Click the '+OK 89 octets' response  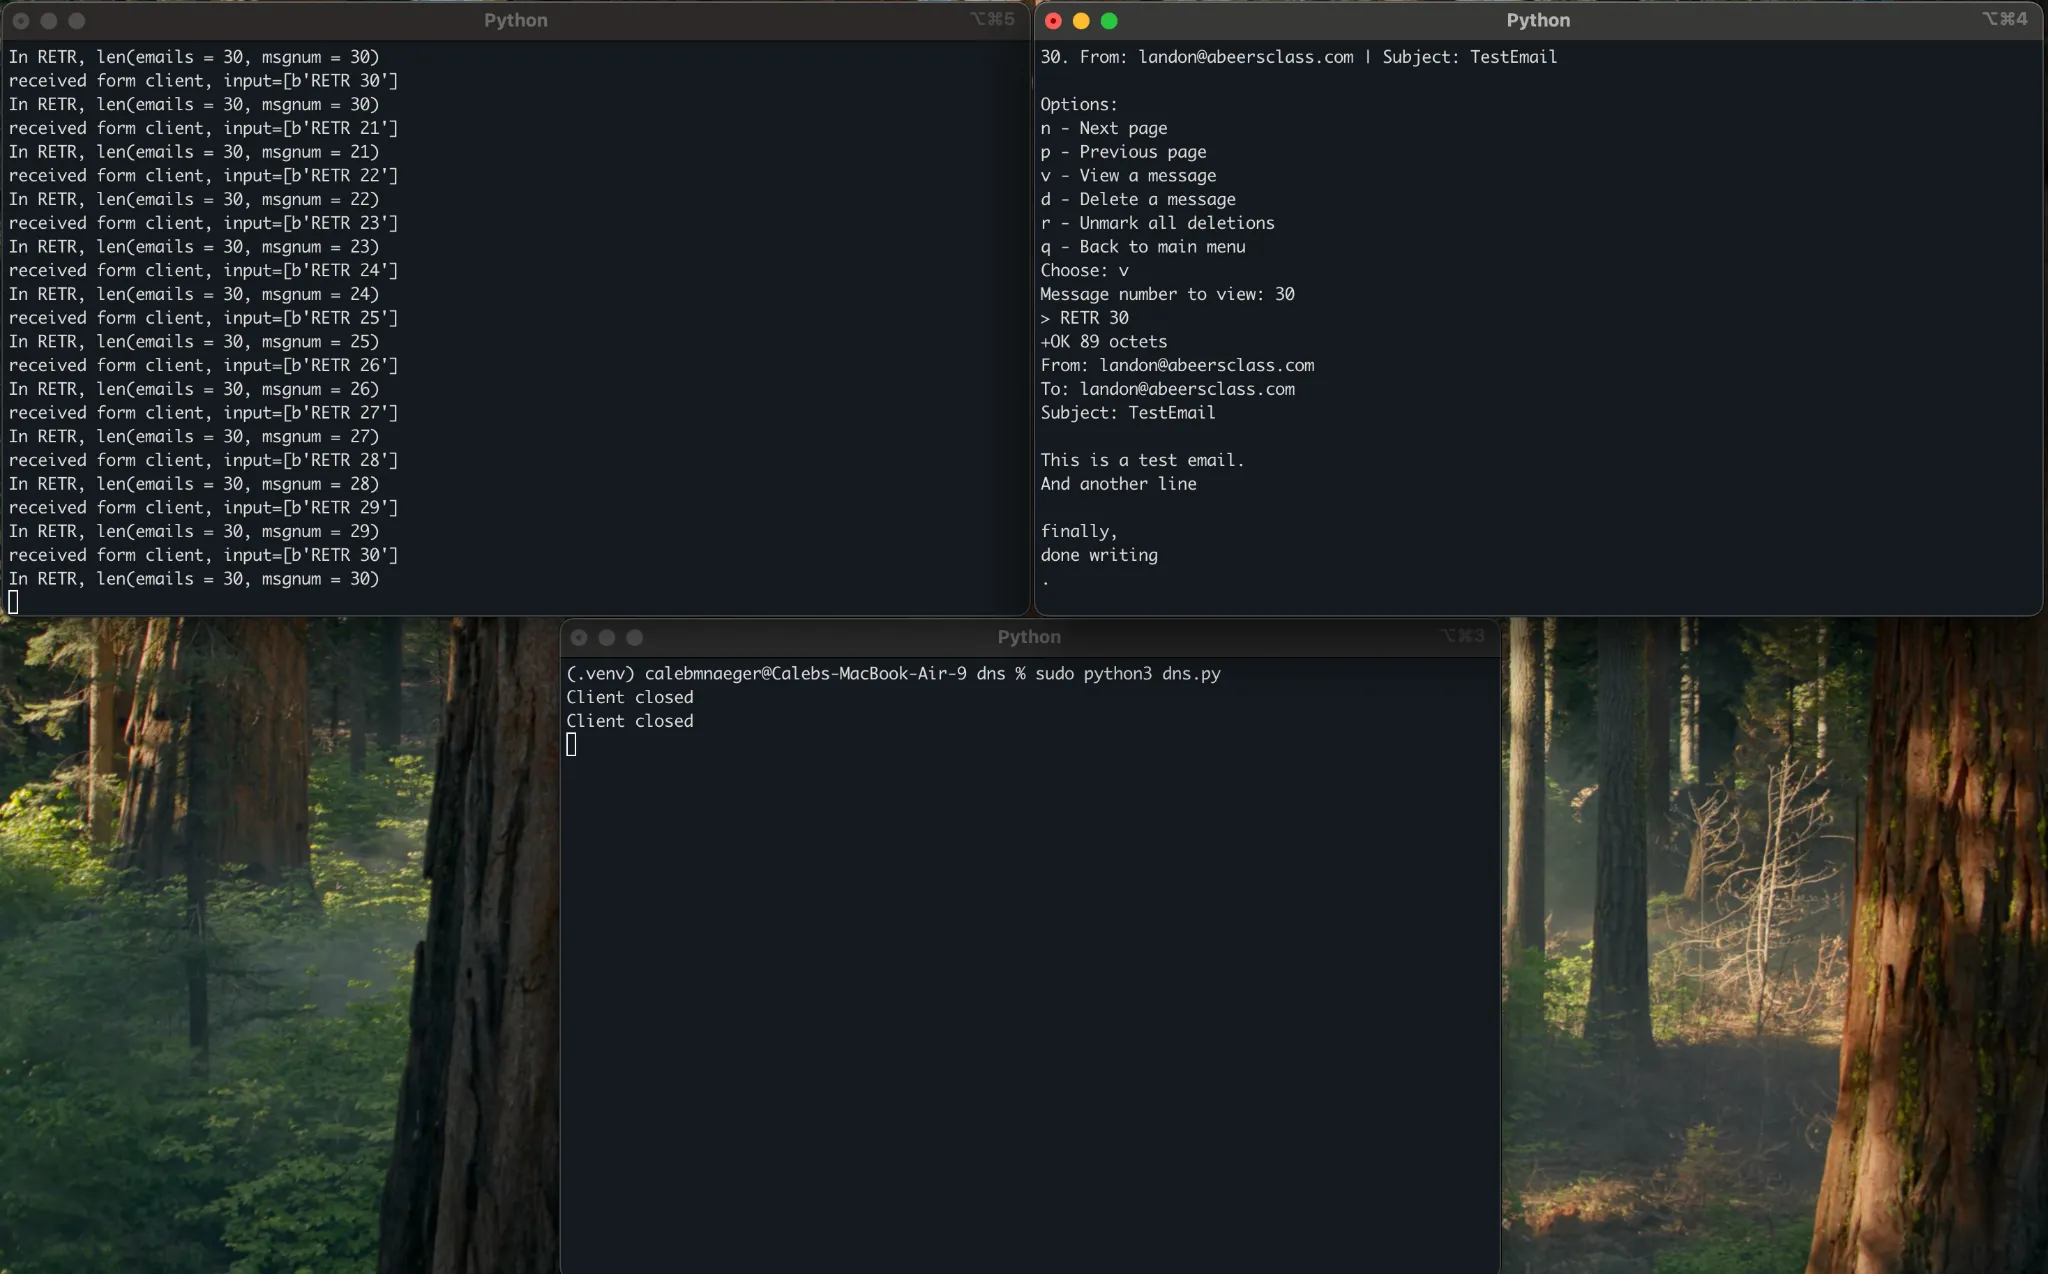[1104, 342]
